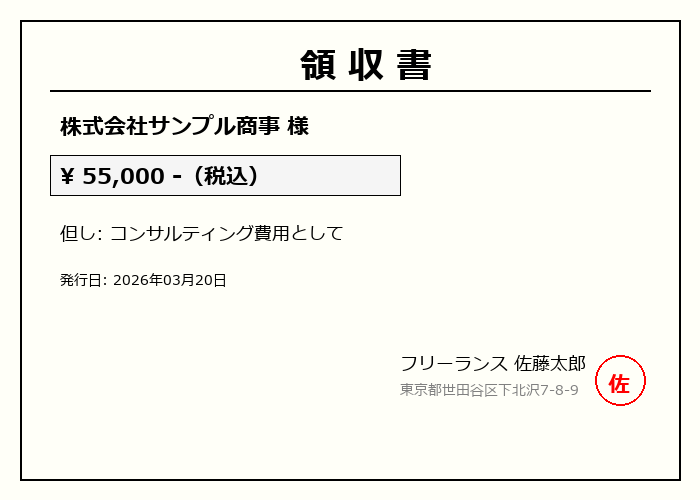This screenshot has width=700, height=500.
Task: Click the 領収書 receipt title
Action: [x=366, y=64]
